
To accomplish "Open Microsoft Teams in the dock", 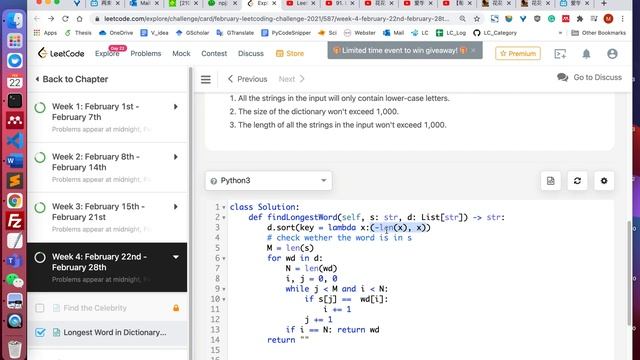I will (15, 261).
